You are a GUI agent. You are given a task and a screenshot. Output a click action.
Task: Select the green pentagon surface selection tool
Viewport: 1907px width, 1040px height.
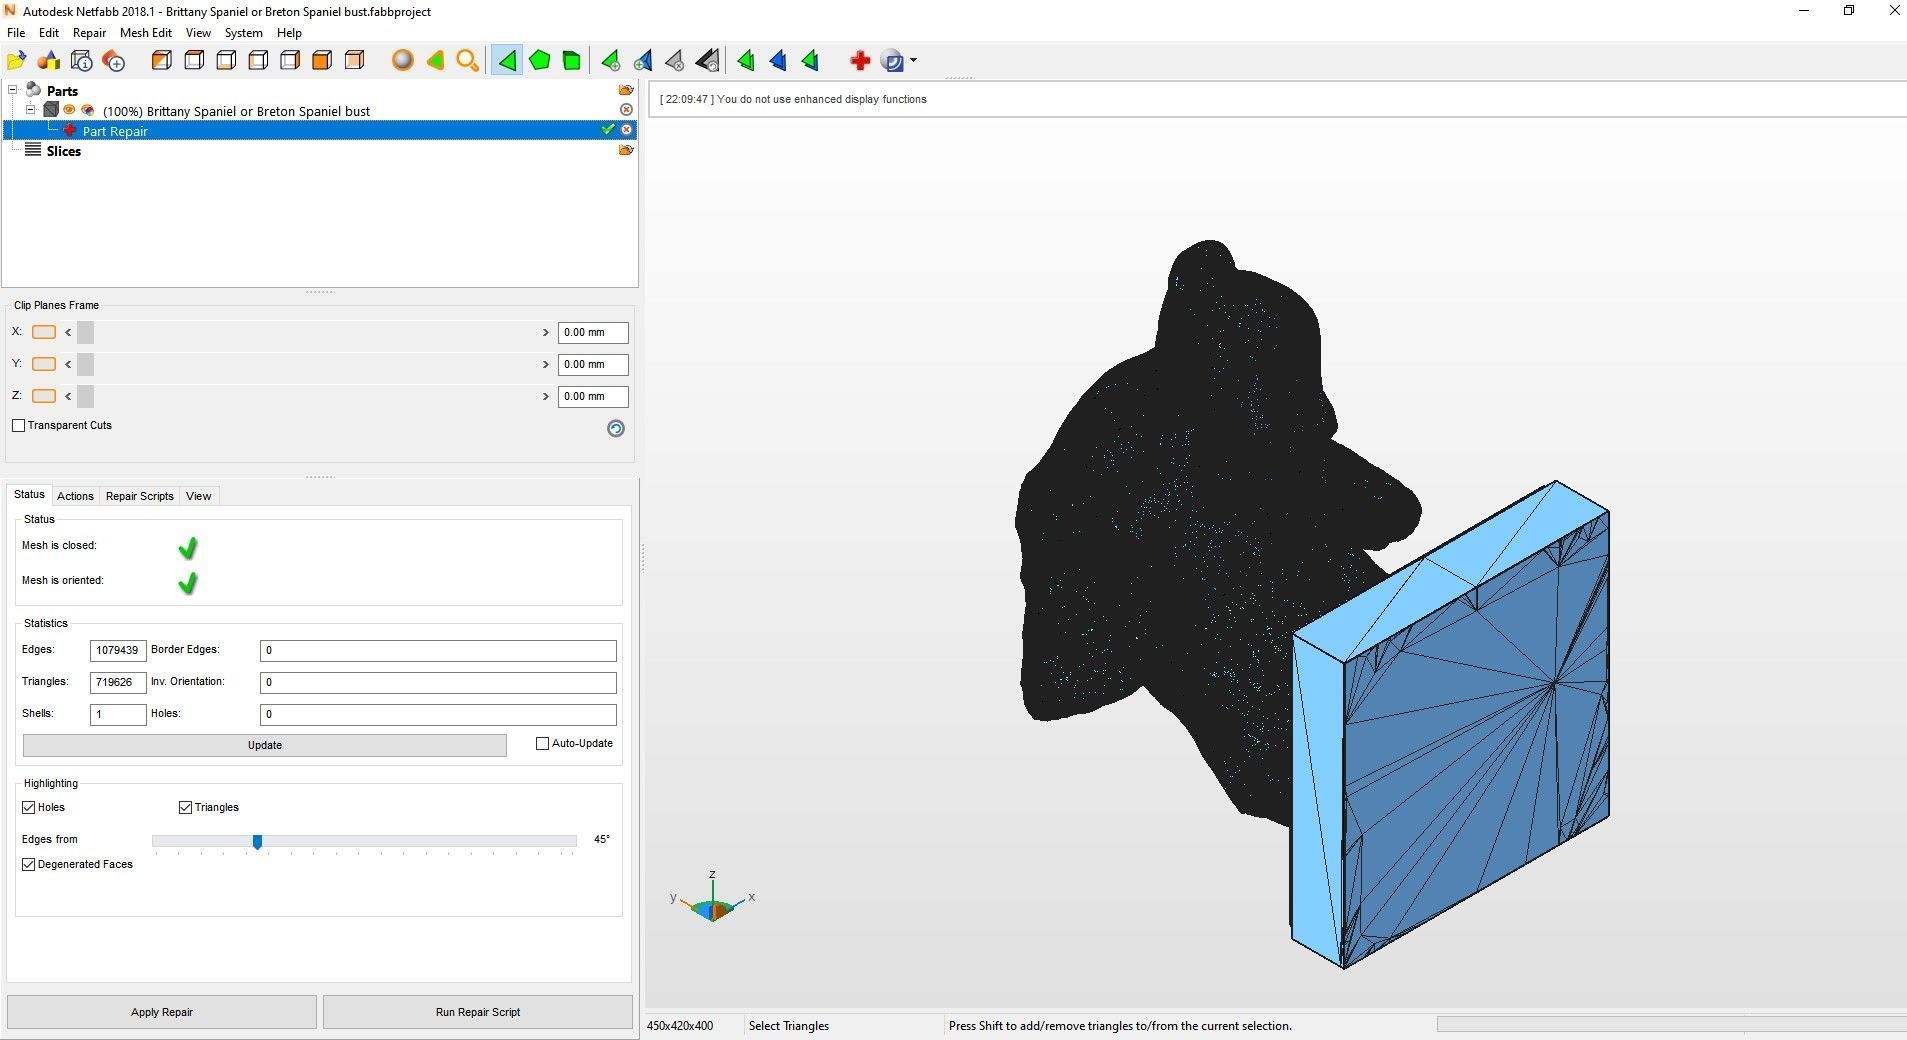pos(539,61)
